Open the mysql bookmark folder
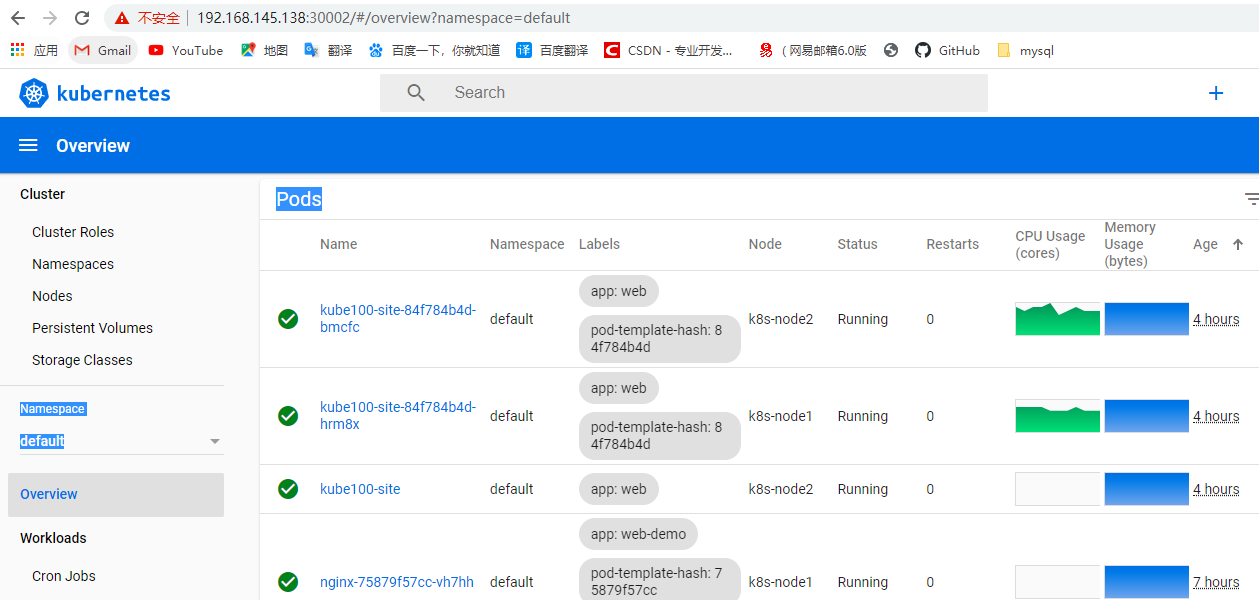The width and height of the screenshot is (1259, 600). 1025,50
